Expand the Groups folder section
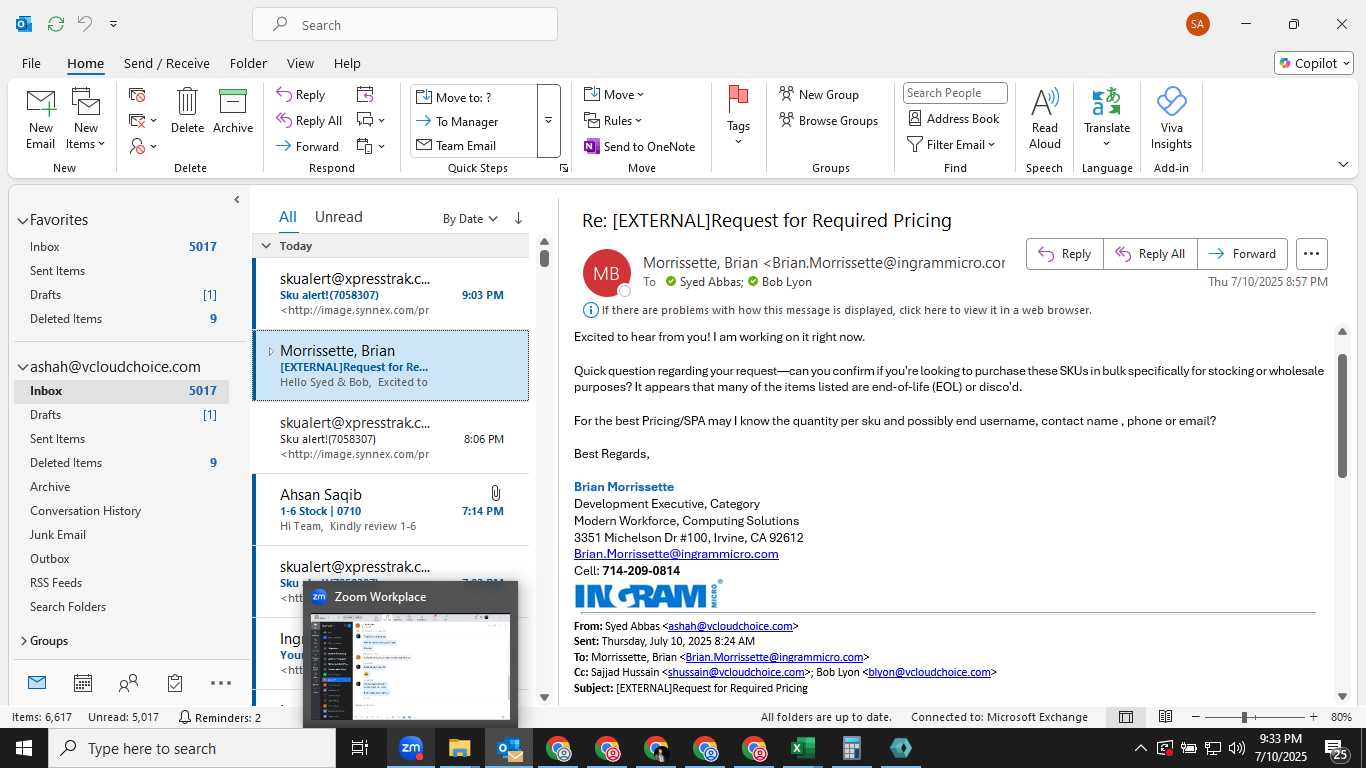This screenshot has width=1366, height=768. tap(23, 641)
